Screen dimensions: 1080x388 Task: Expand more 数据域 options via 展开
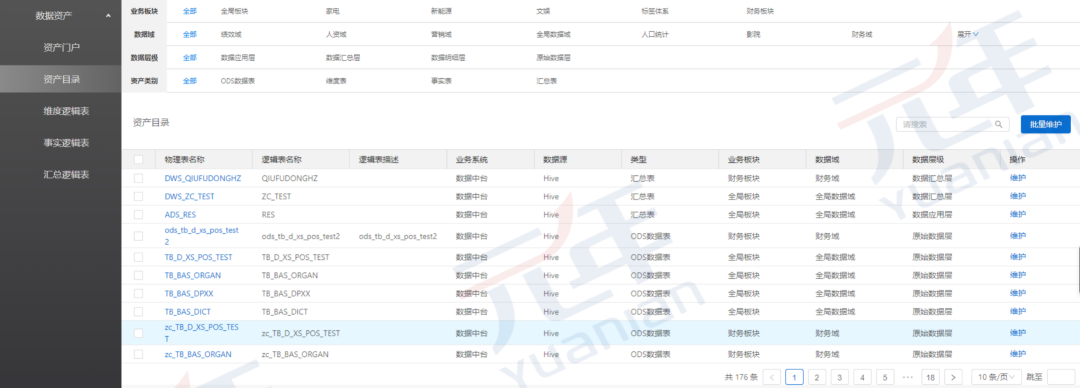pyautogui.click(x=968, y=33)
